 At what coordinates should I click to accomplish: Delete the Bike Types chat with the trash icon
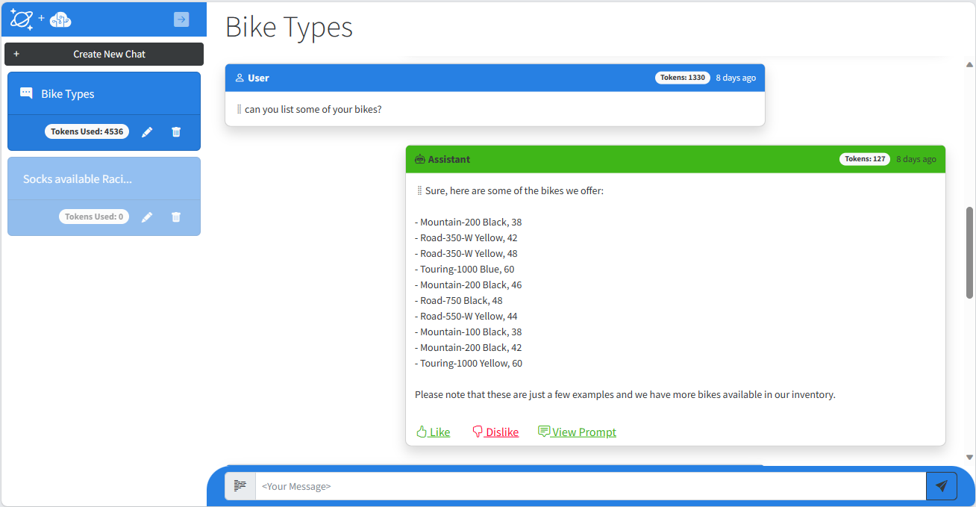click(176, 132)
